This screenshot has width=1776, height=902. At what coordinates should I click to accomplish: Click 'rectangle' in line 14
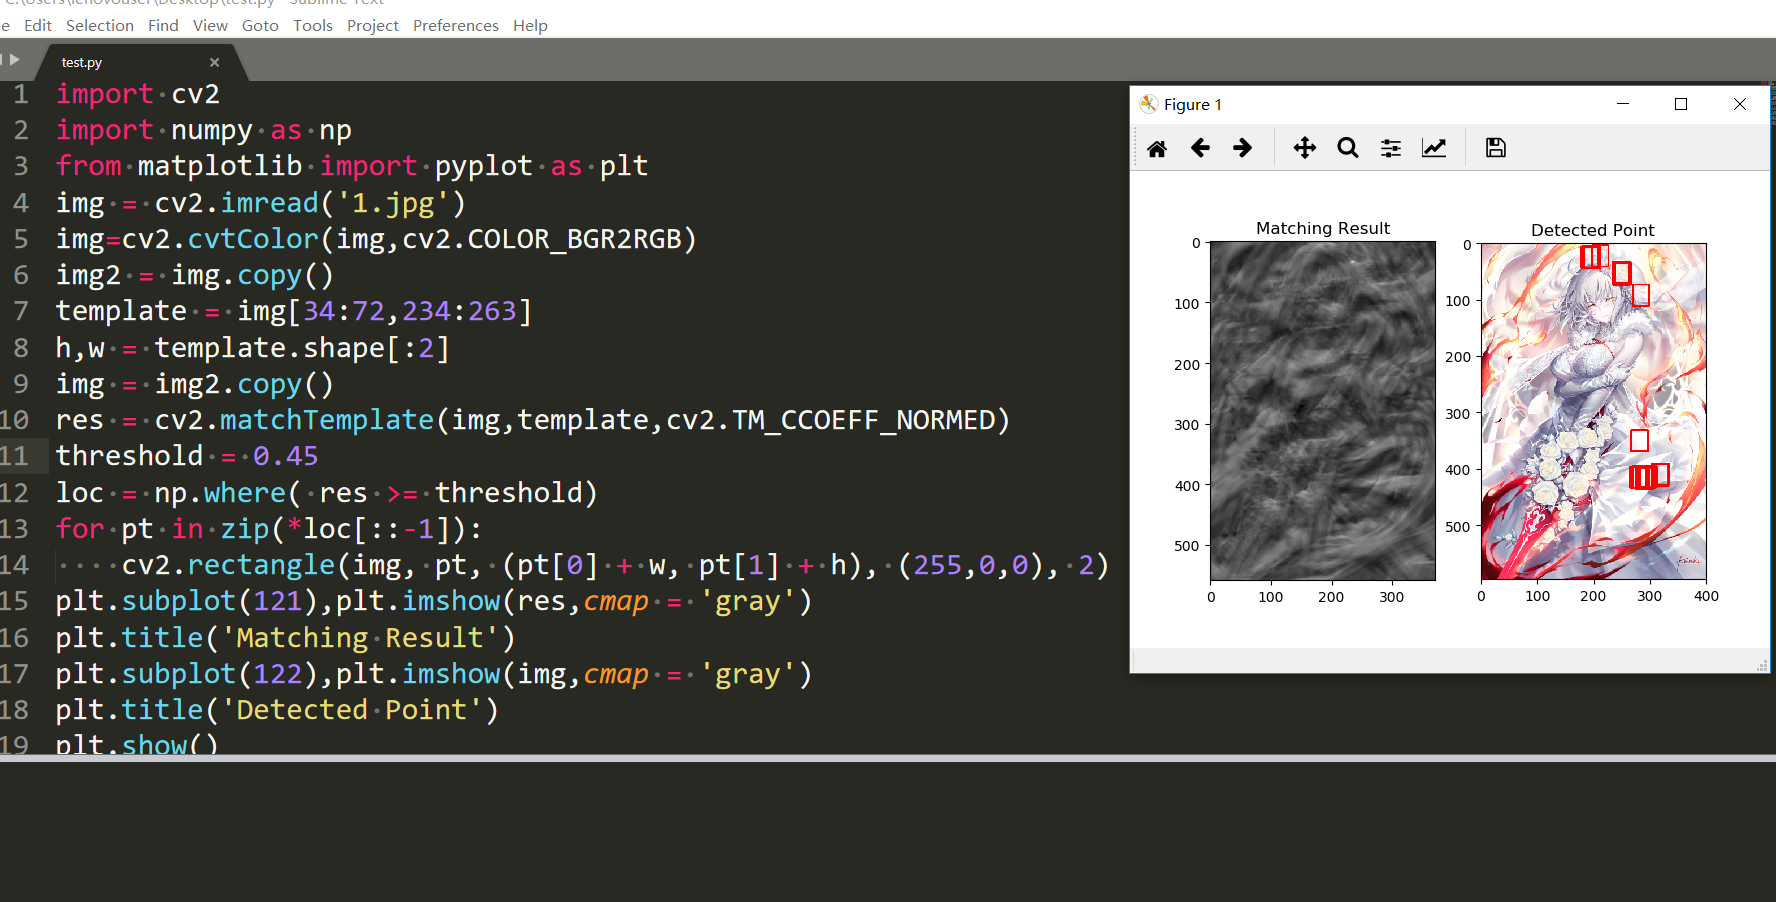click(261, 565)
